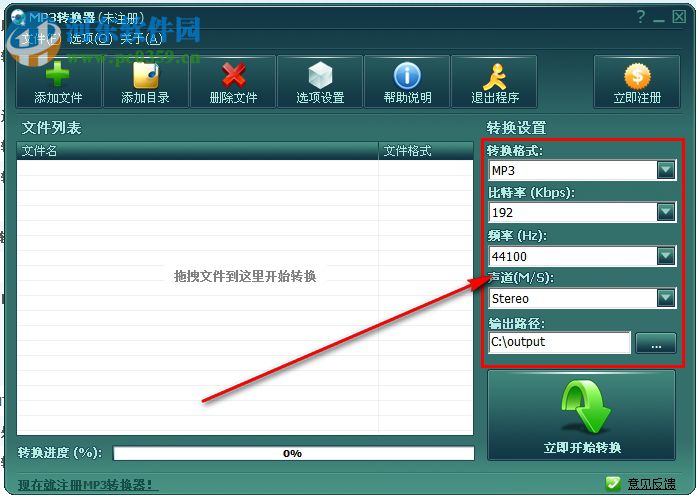This screenshot has width=696, height=495.
Task: Click the 文件格式 column header
Action: 426,151
